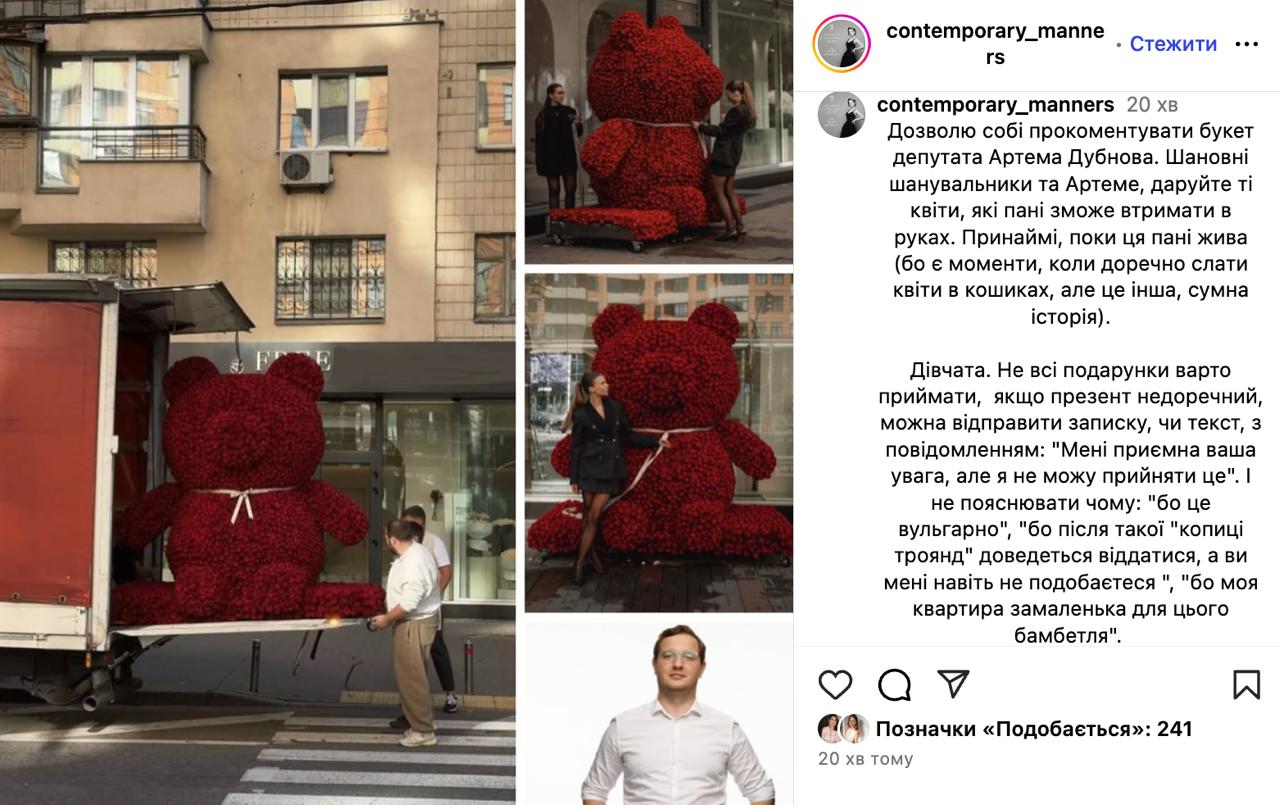
Task: View the list of likes «Подобається»: 241
Action: pos(1034,729)
